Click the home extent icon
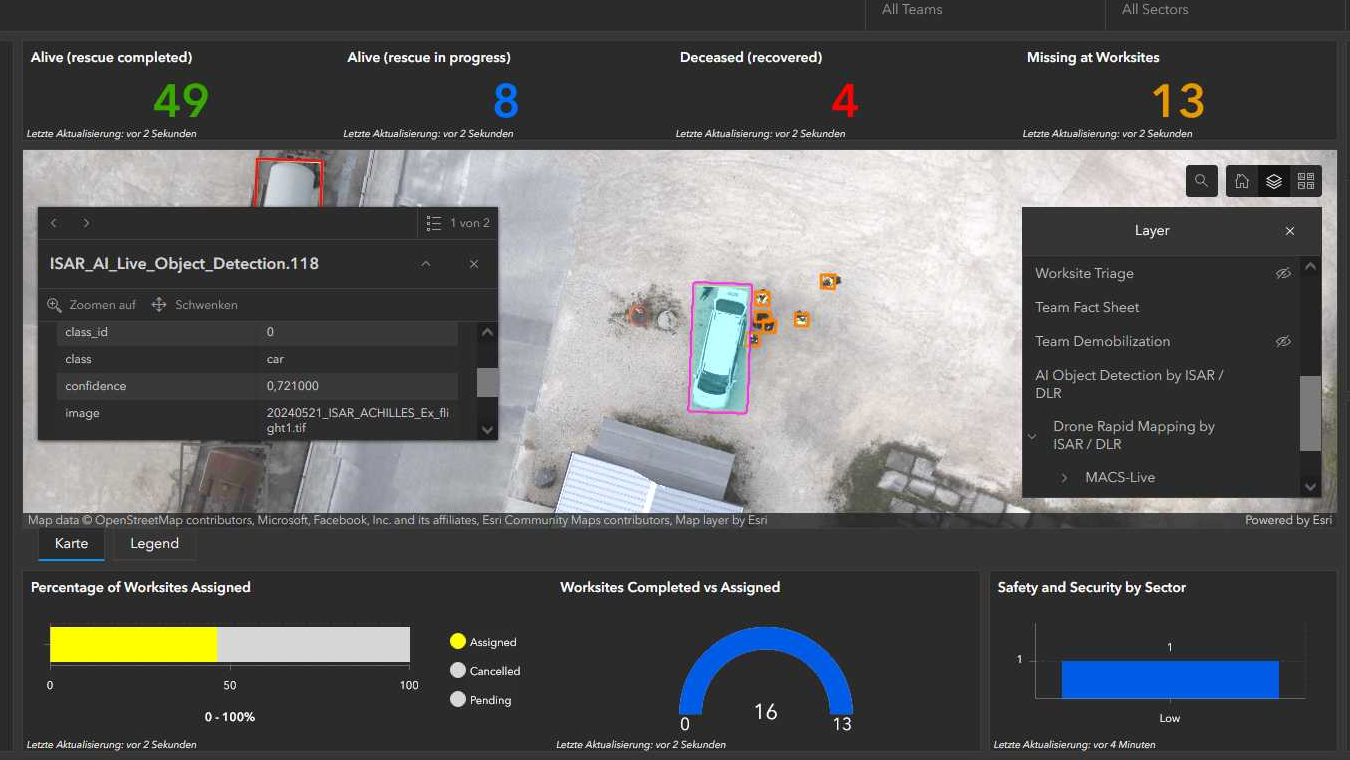This screenshot has height=760, width=1350. tap(1242, 181)
